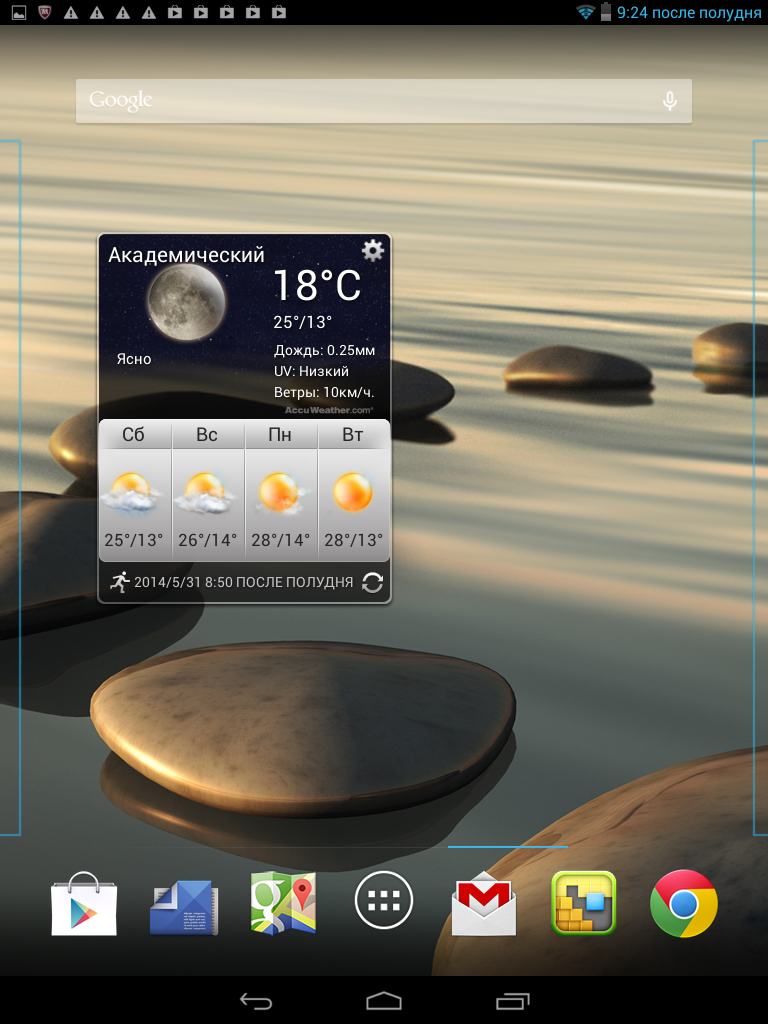Open Google Maps from the dock
Image resolution: width=768 pixels, height=1024 pixels.
pos(283,903)
